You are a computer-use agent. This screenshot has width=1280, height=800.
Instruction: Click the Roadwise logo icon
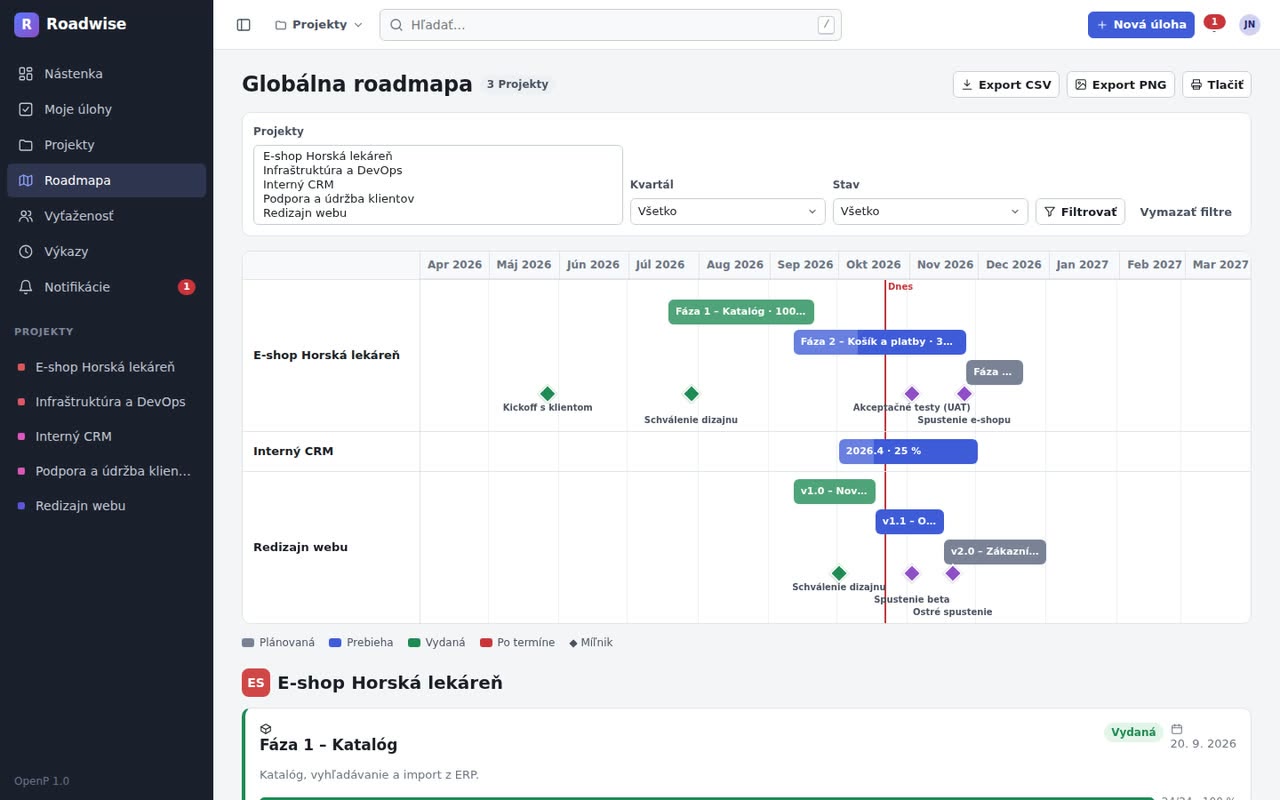coord(26,24)
